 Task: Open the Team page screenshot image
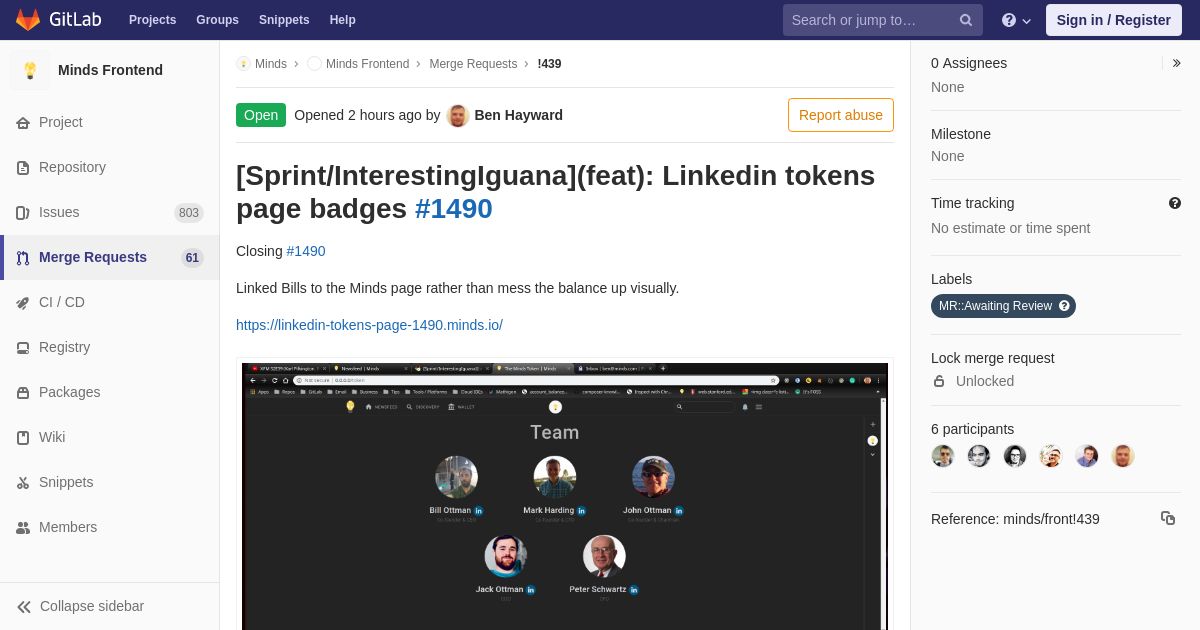click(x=565, y=496)
